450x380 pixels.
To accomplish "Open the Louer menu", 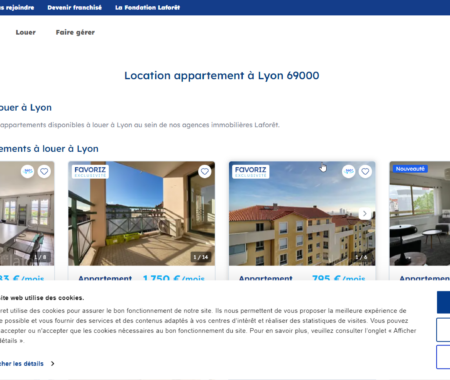I will 26,32.
